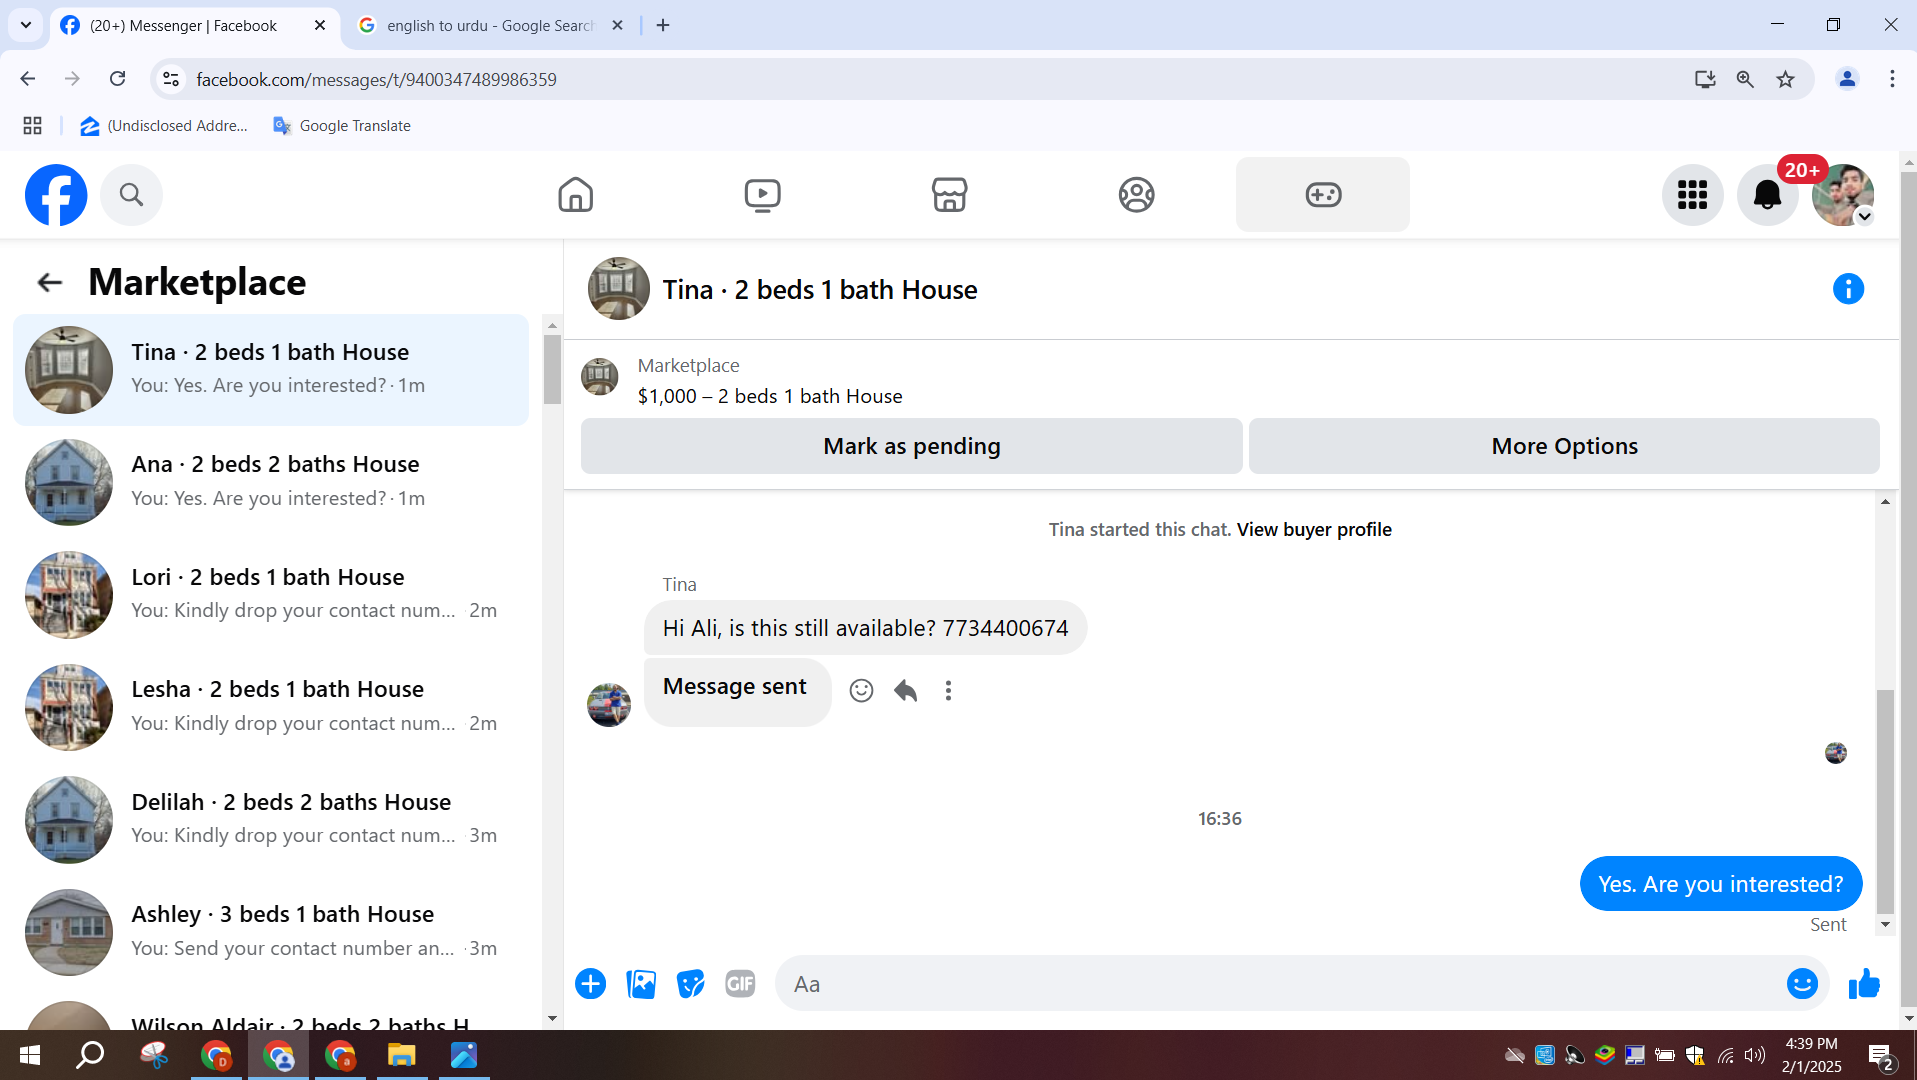Open the tab search dropdown arrow
Image resolution: width=1917 pixels, height=1080 pixels.
click(26, 26)
